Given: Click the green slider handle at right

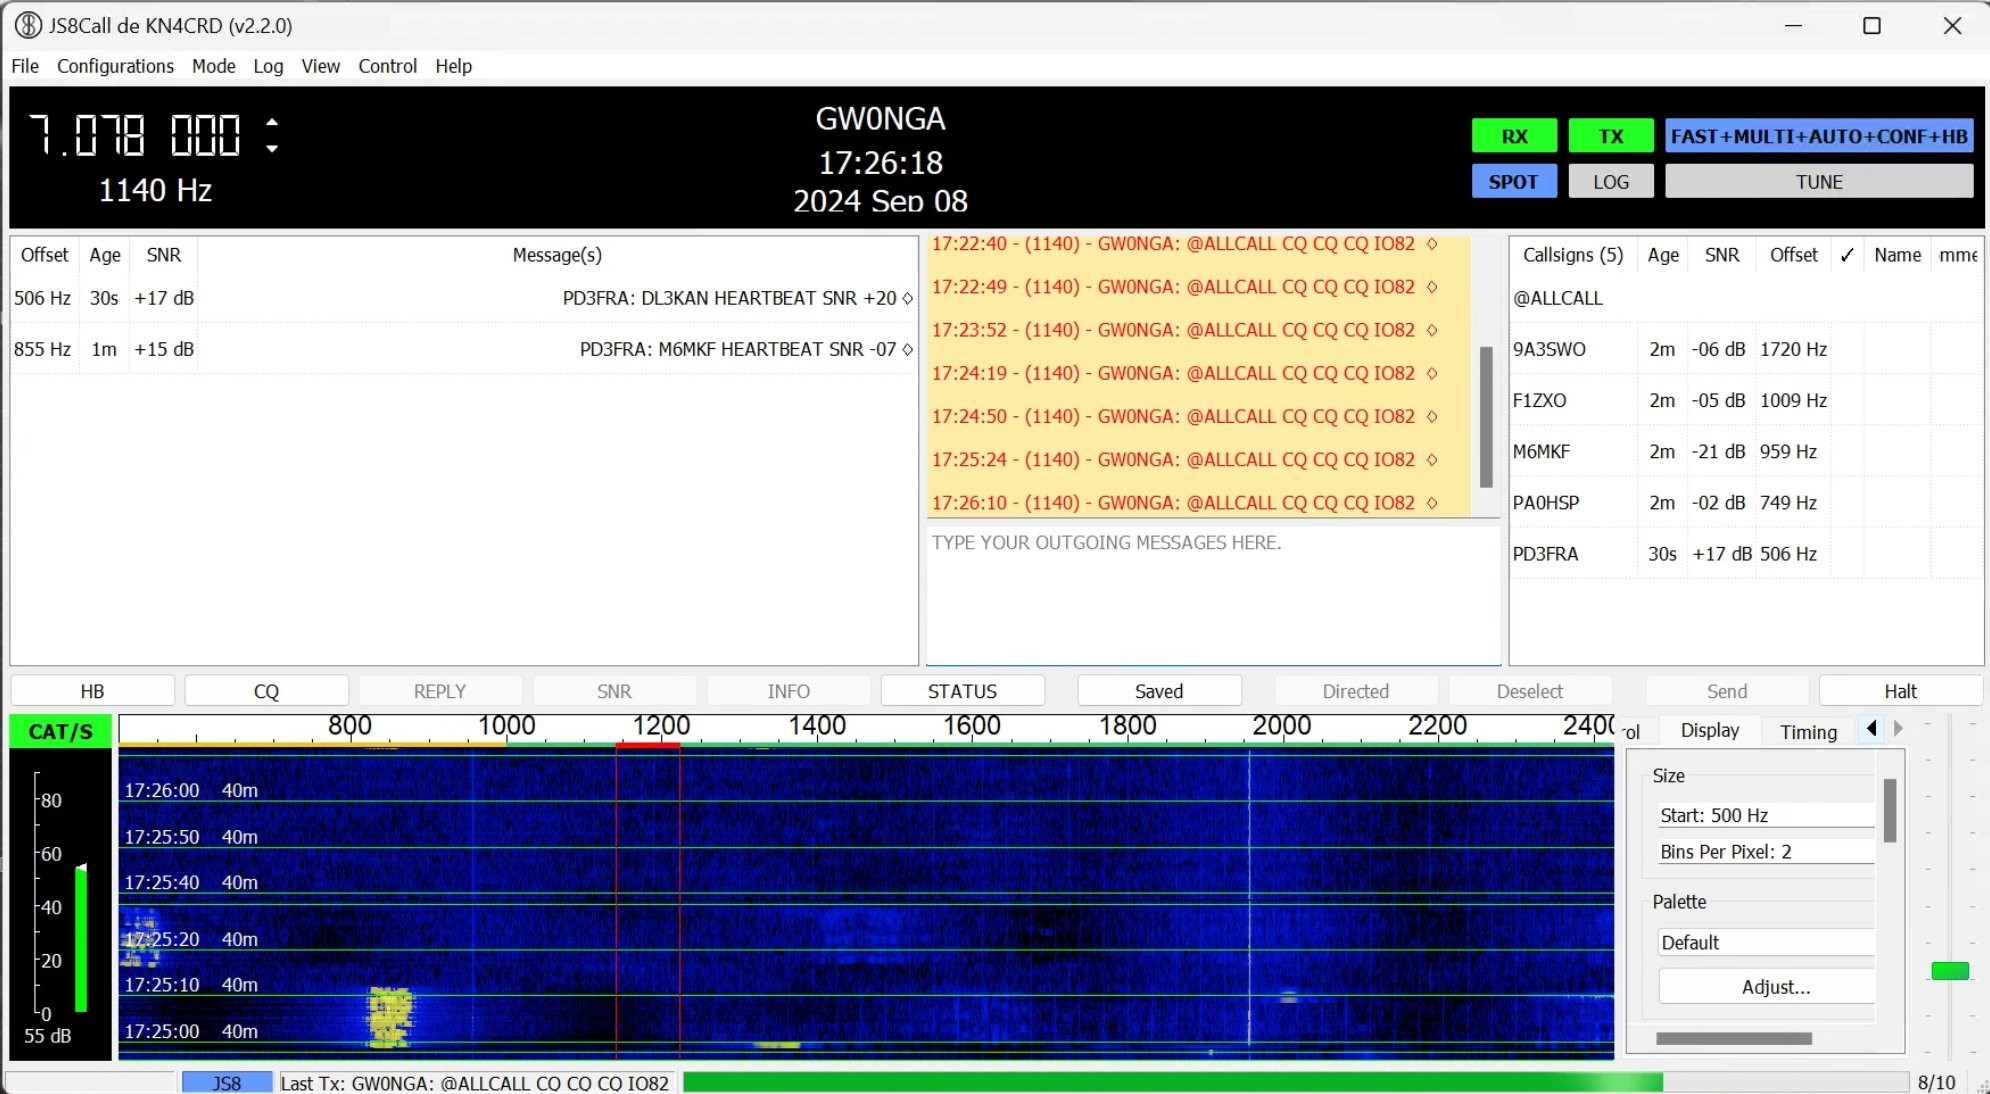Looking at the screenshot, I should pyautogui.click(x=1949, y=971).
